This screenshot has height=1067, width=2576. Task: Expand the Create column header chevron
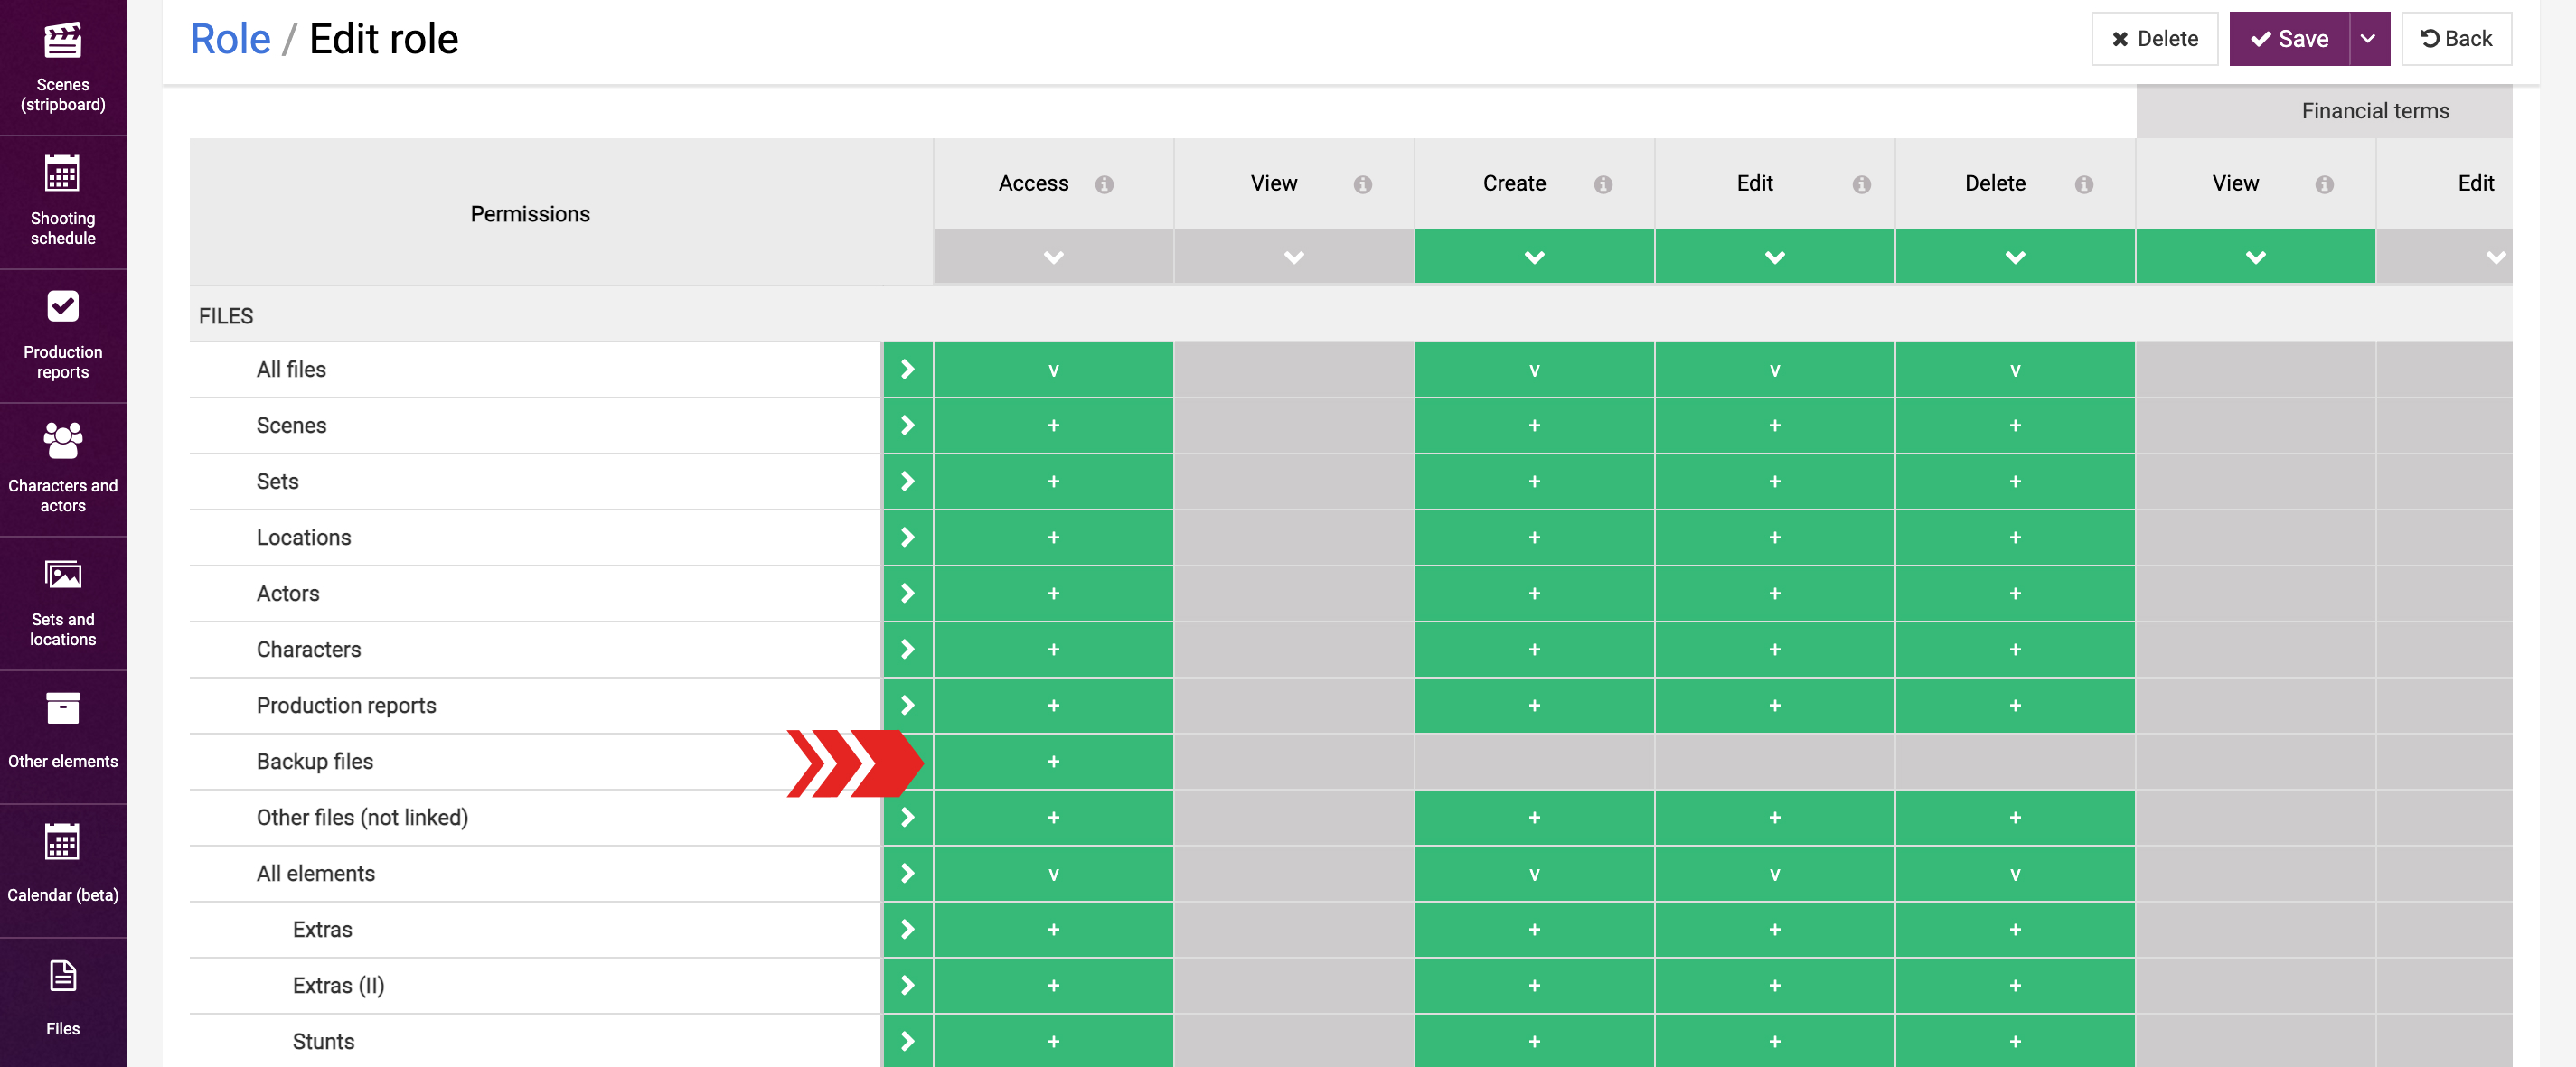point(1534,257)
